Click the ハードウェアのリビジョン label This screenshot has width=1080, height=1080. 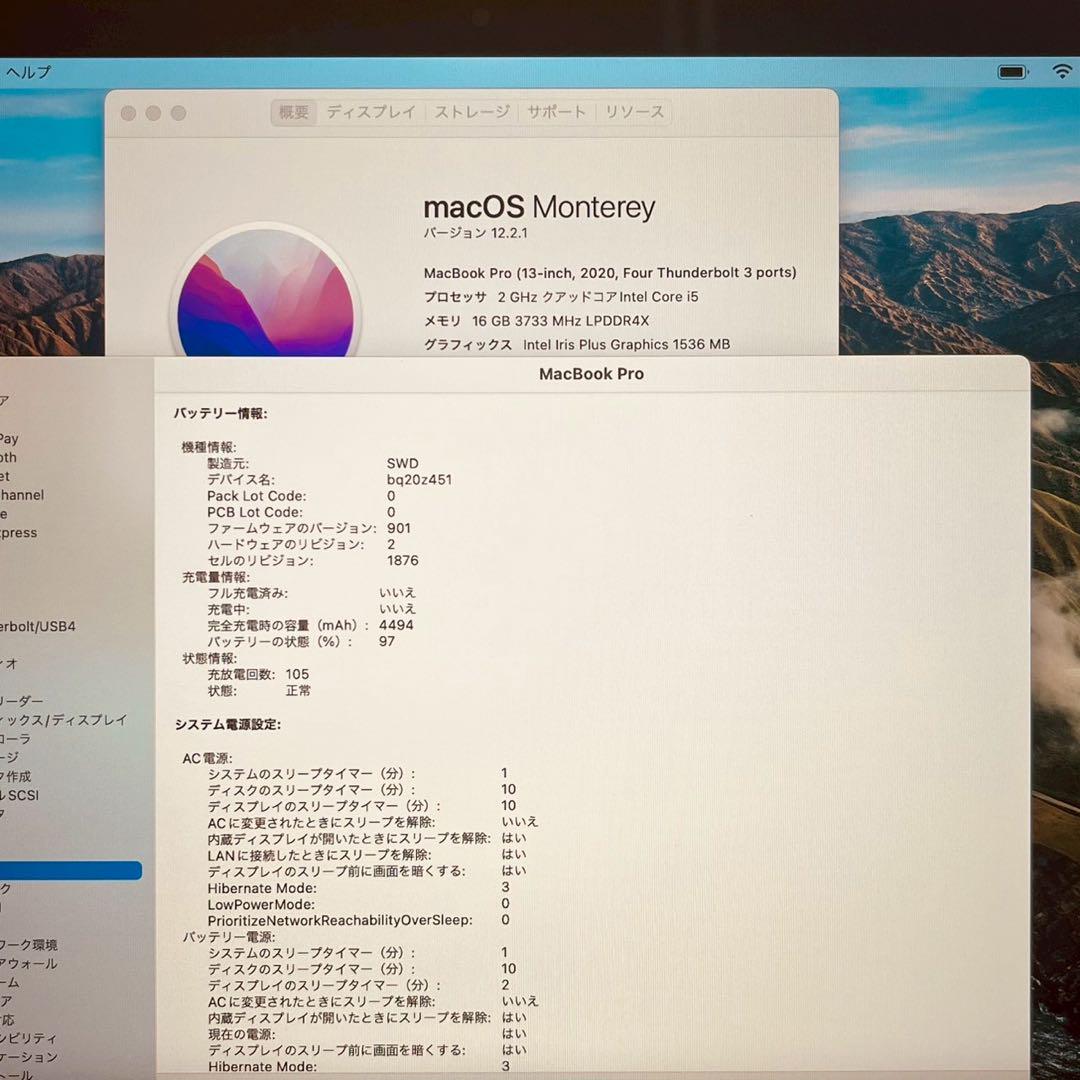[x=286, y=545]
